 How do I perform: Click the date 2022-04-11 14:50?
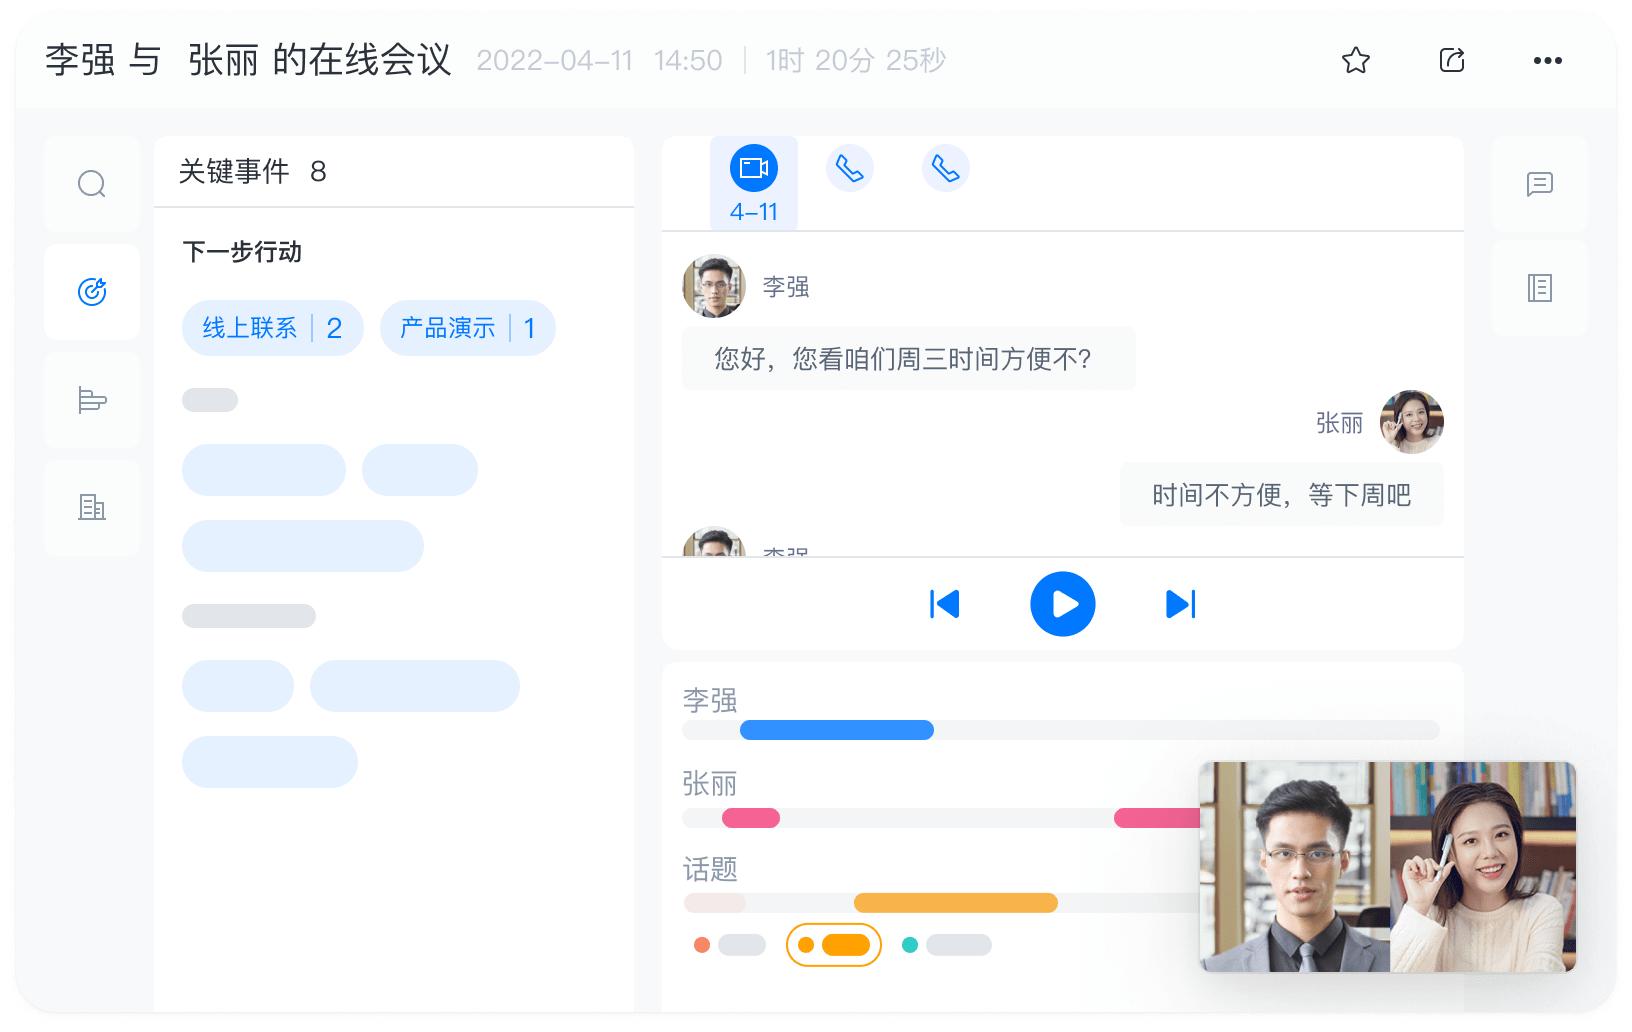599,61
